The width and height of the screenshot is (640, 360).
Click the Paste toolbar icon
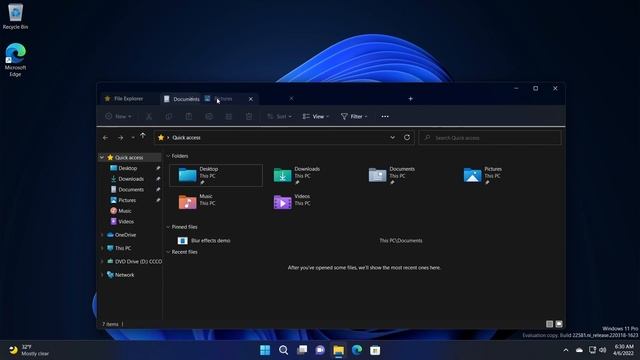(189, 117)
